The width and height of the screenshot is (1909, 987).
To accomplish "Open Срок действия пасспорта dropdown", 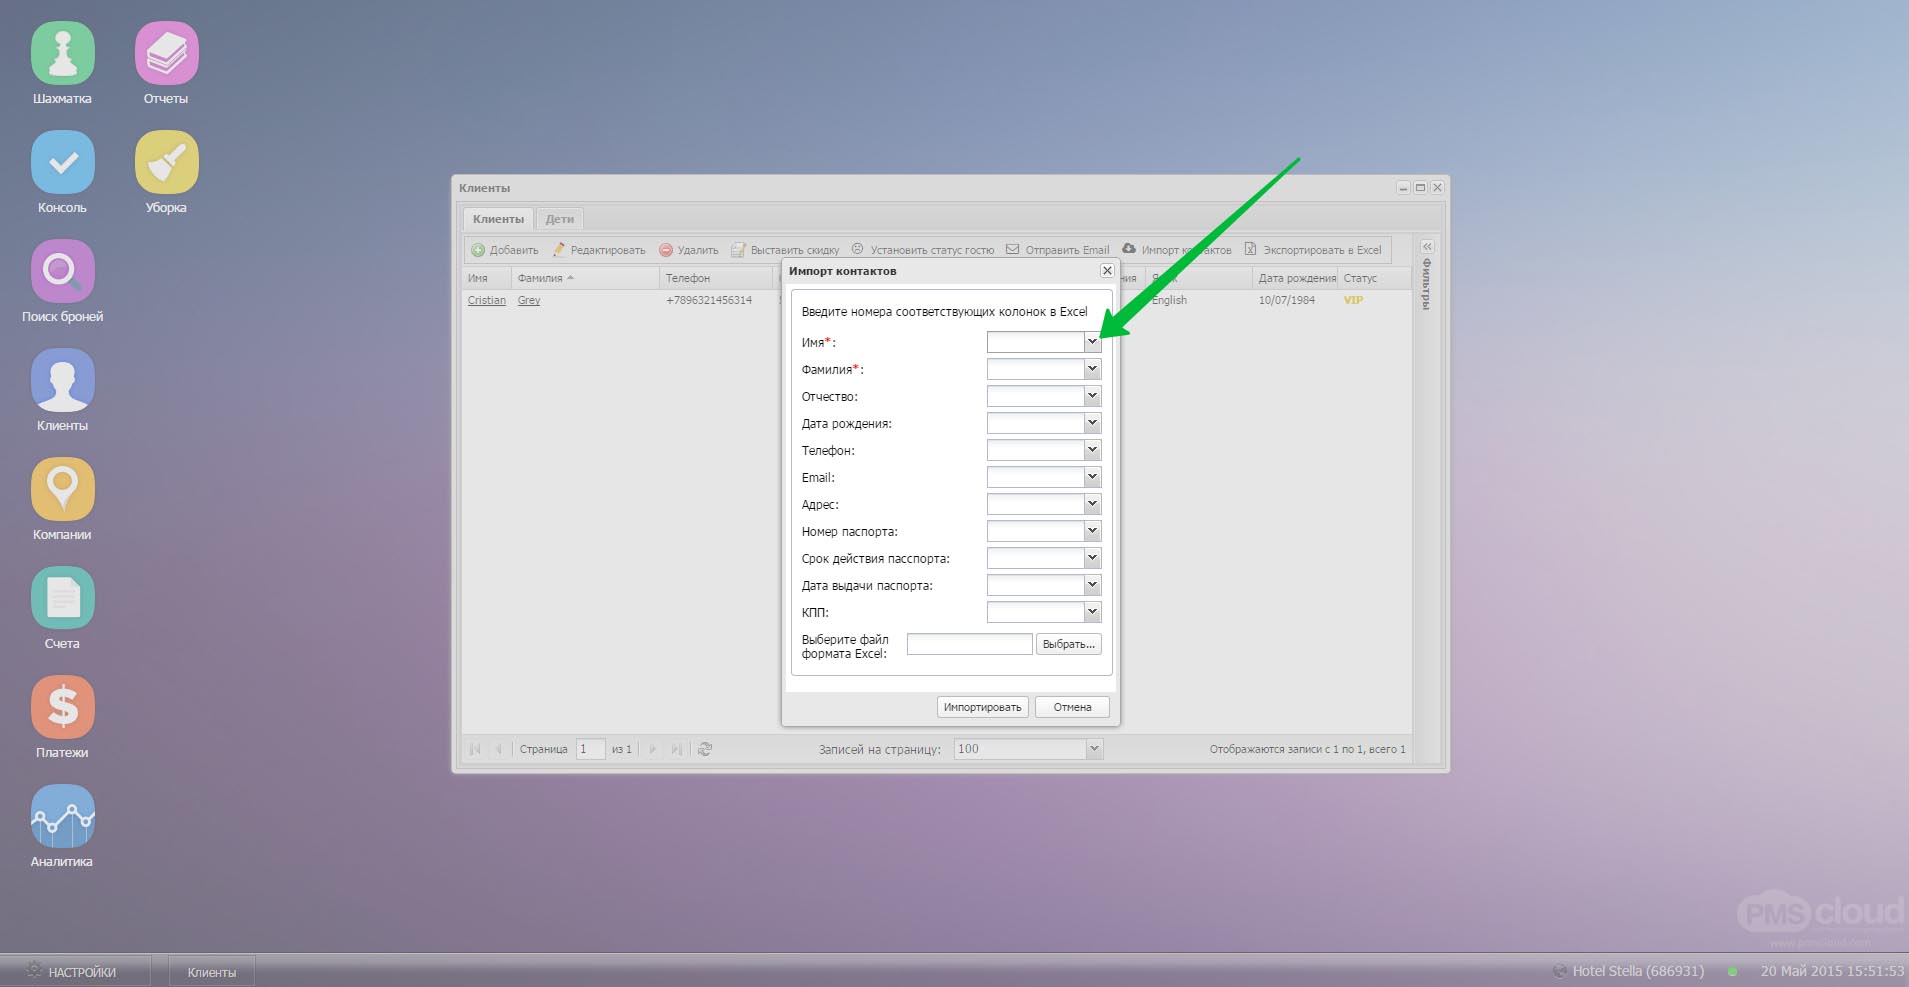I will [x=1092, y=558].
